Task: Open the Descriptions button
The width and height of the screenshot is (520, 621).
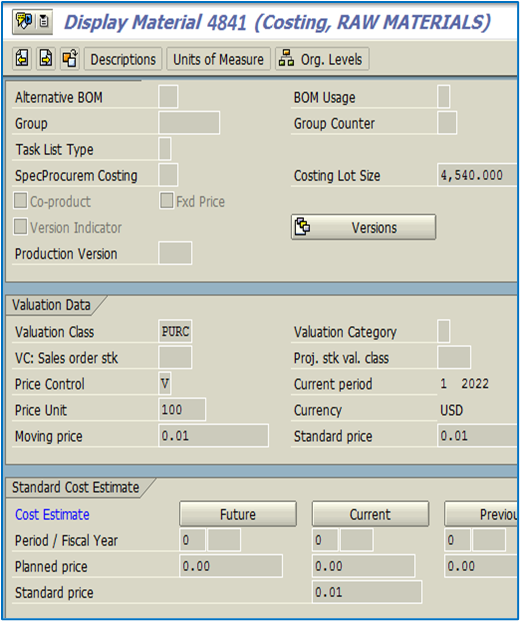Action: click(123, 59)
